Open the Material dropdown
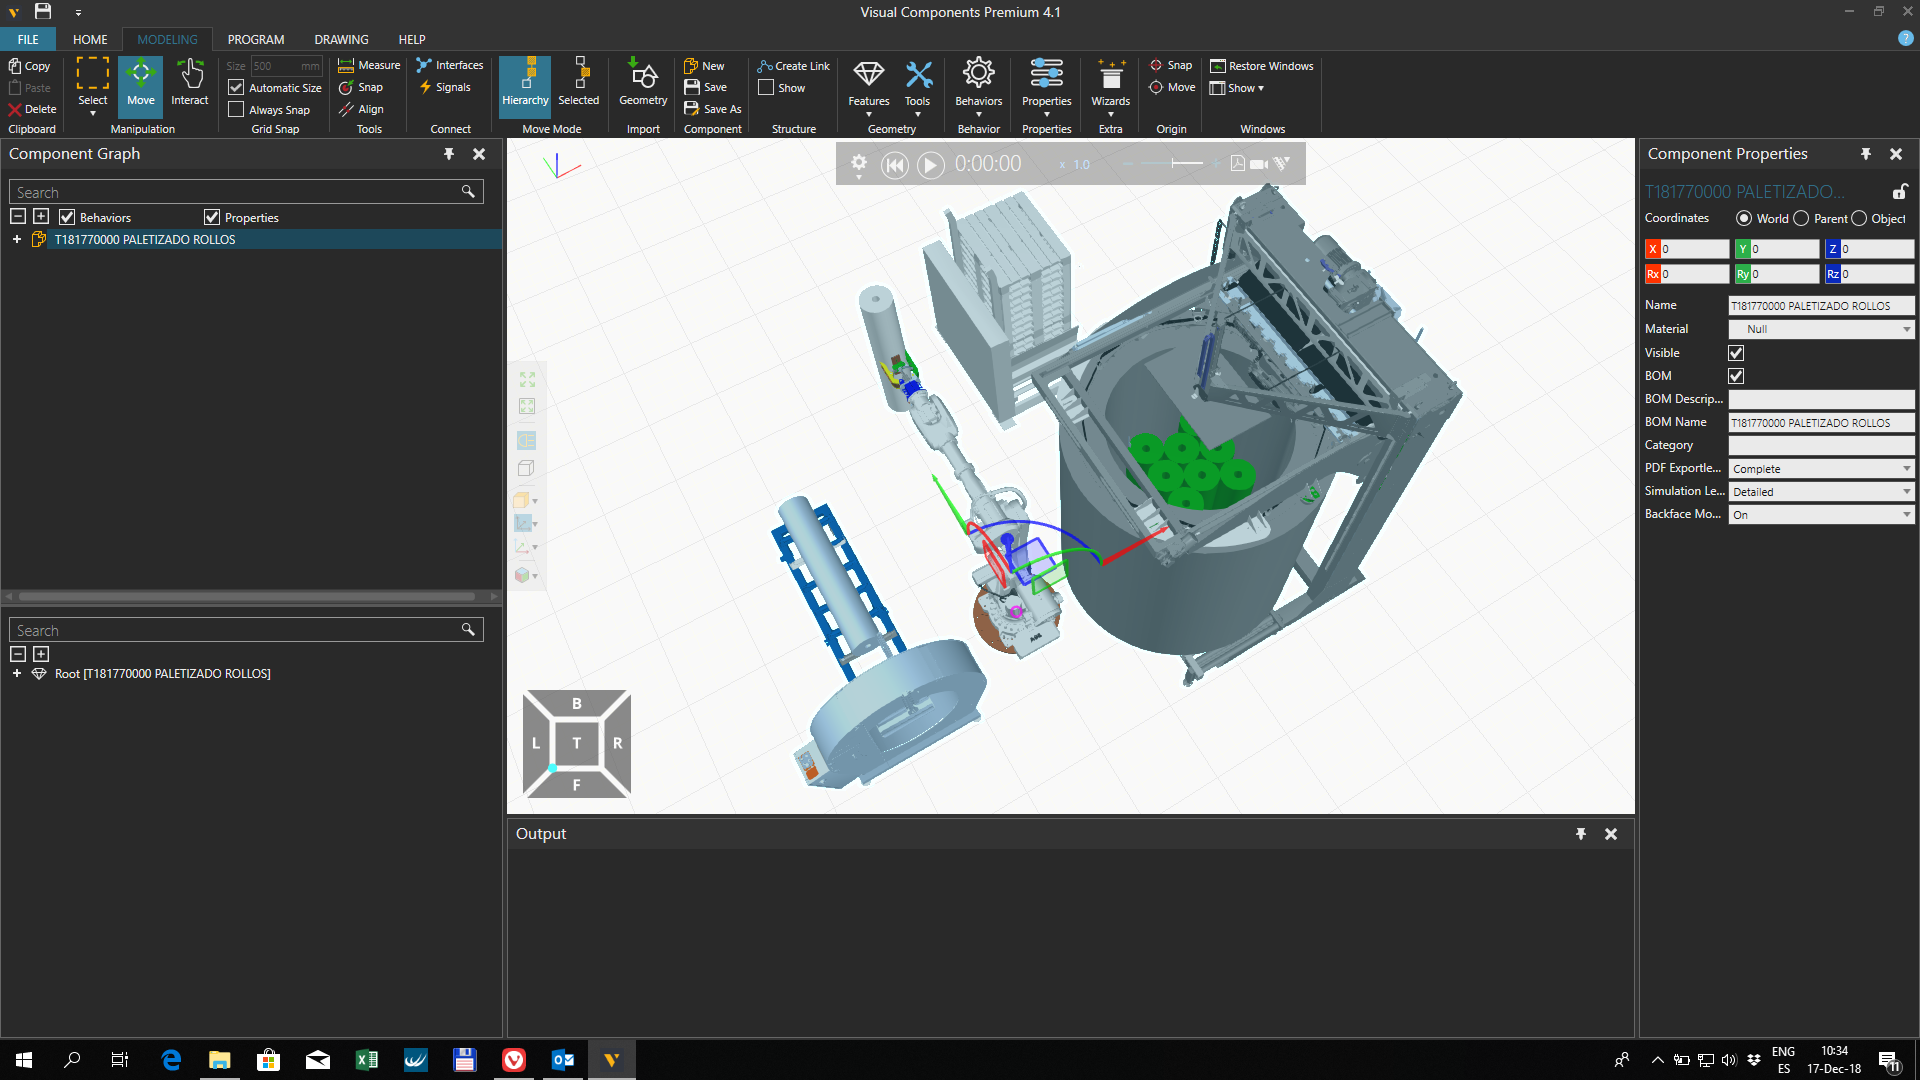1920x1080 pixels. tap(1821, 329)
